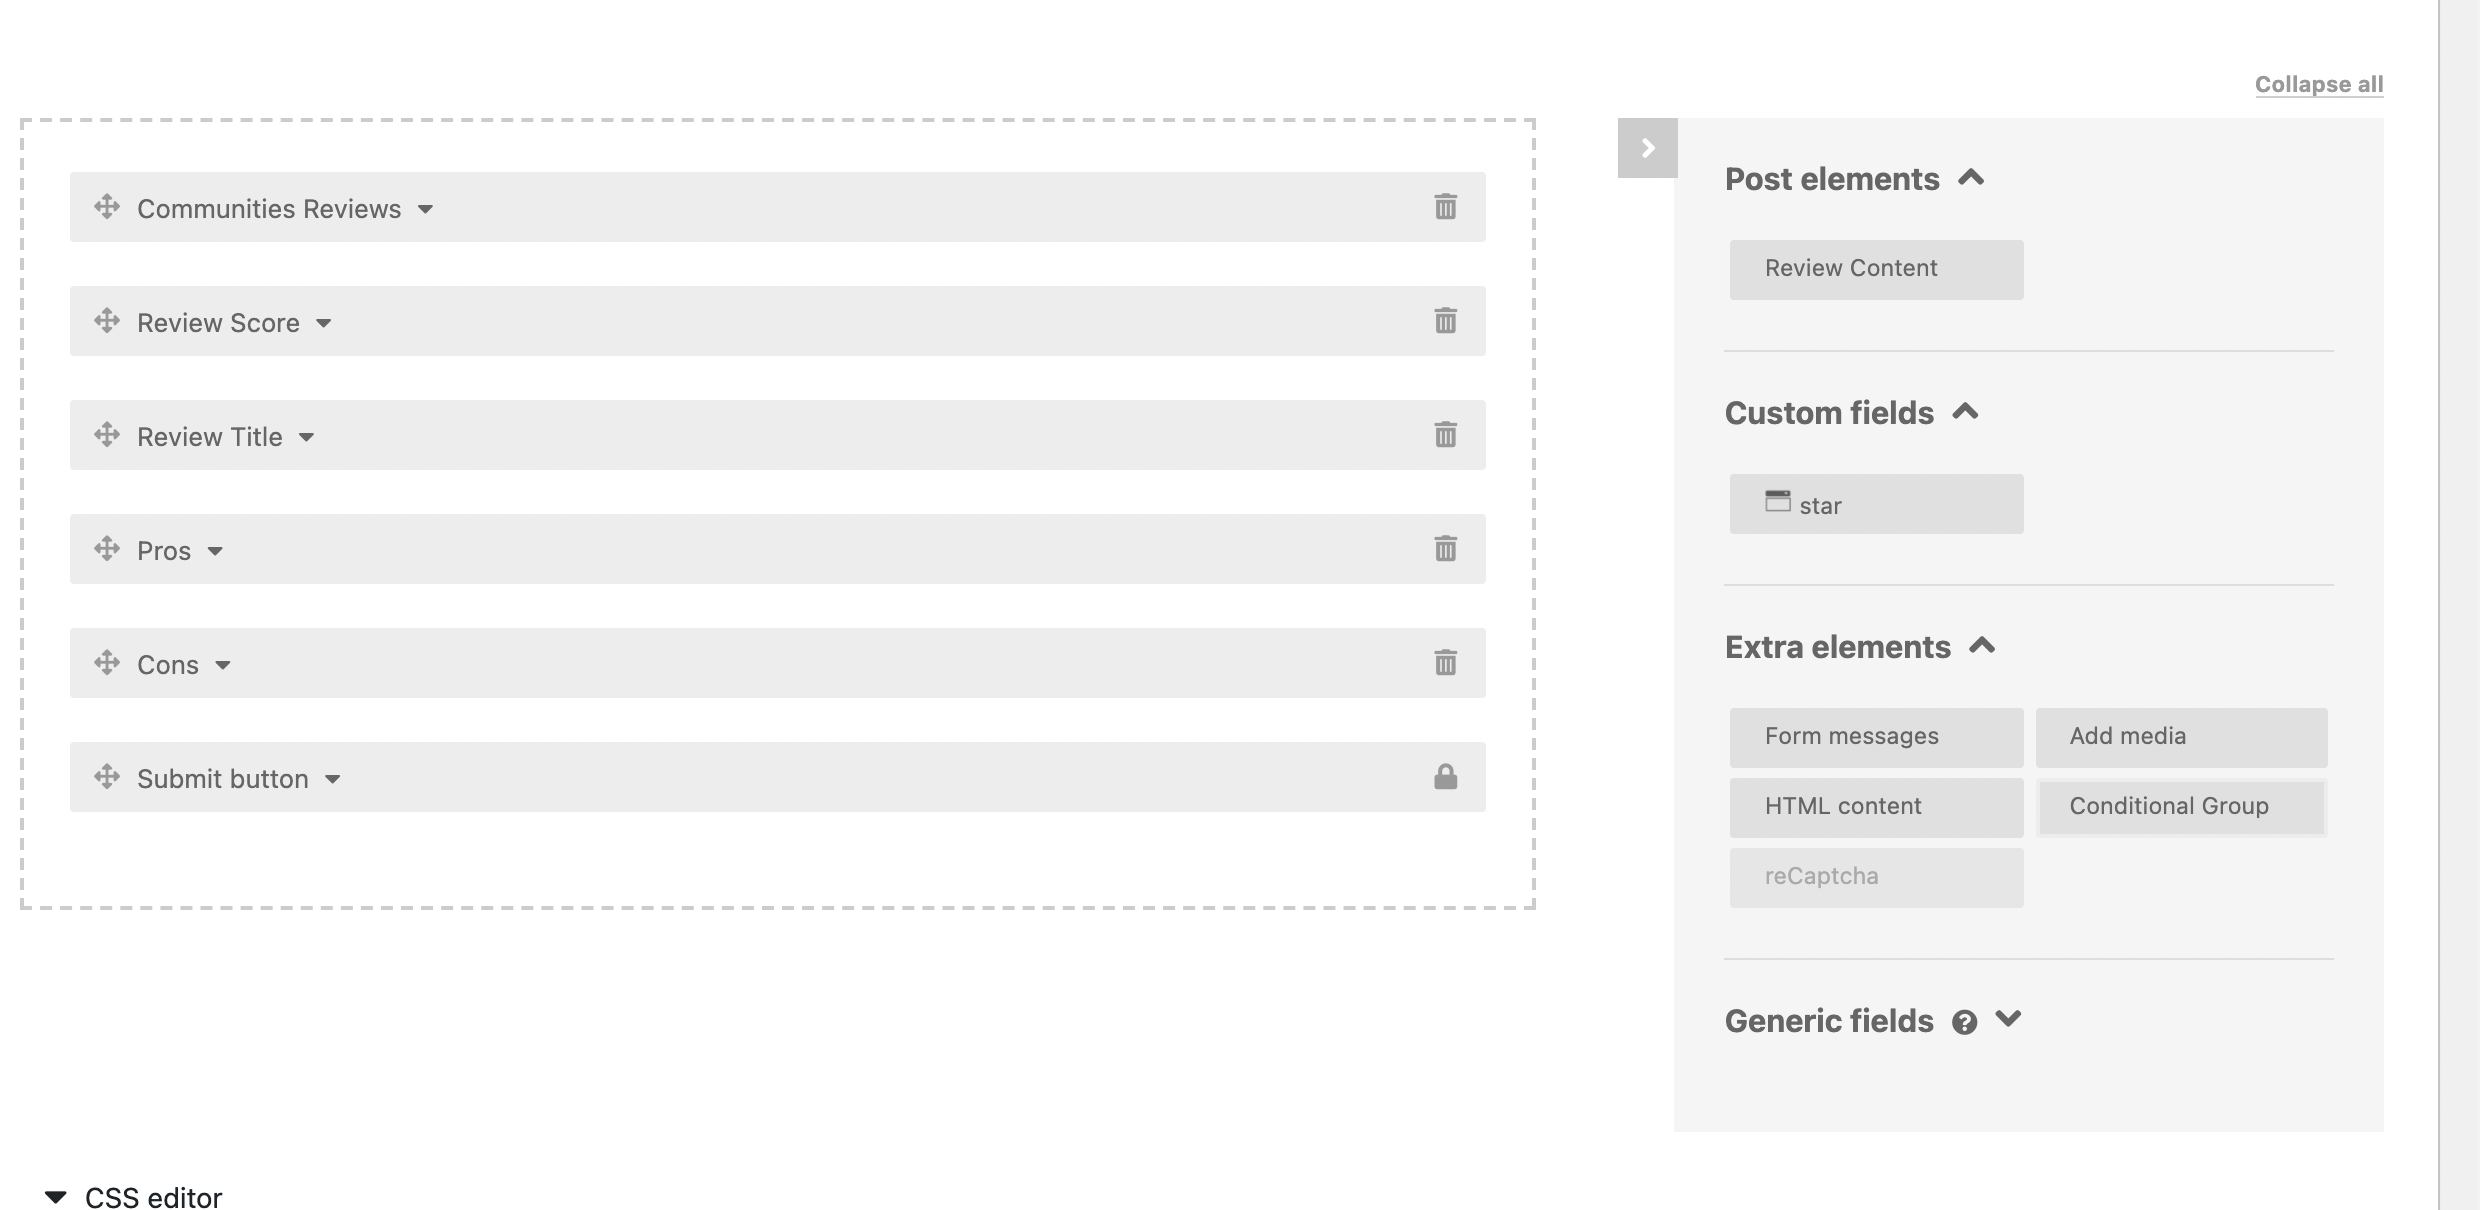Add the HTML content element

point(1876,807)
